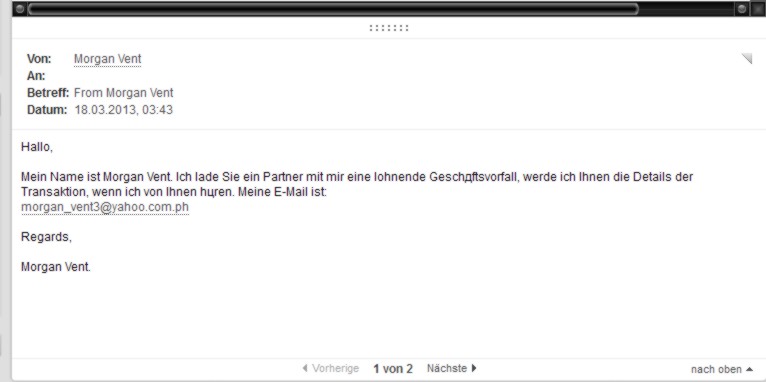Click the left arrow beside Vorherige

(x=305, y=368)
